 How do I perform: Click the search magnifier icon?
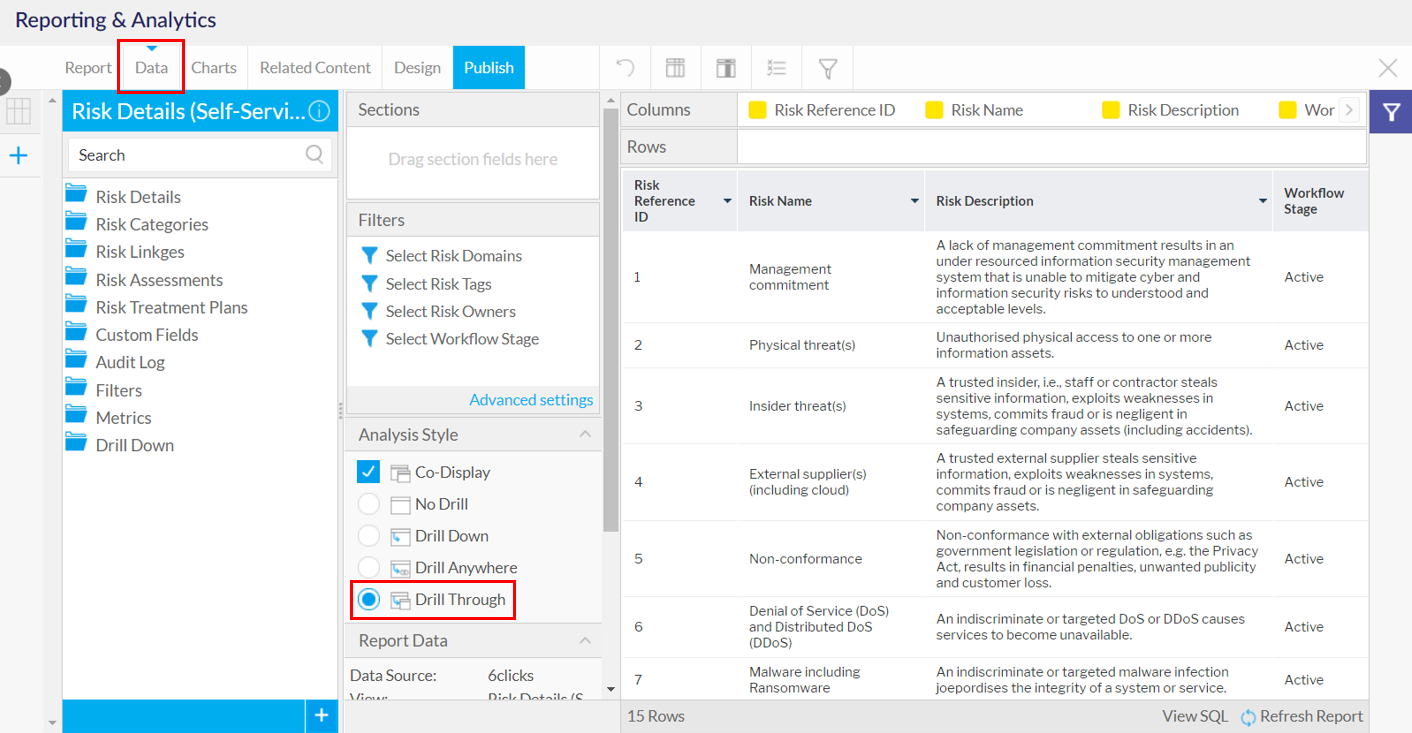coord(314,154)
